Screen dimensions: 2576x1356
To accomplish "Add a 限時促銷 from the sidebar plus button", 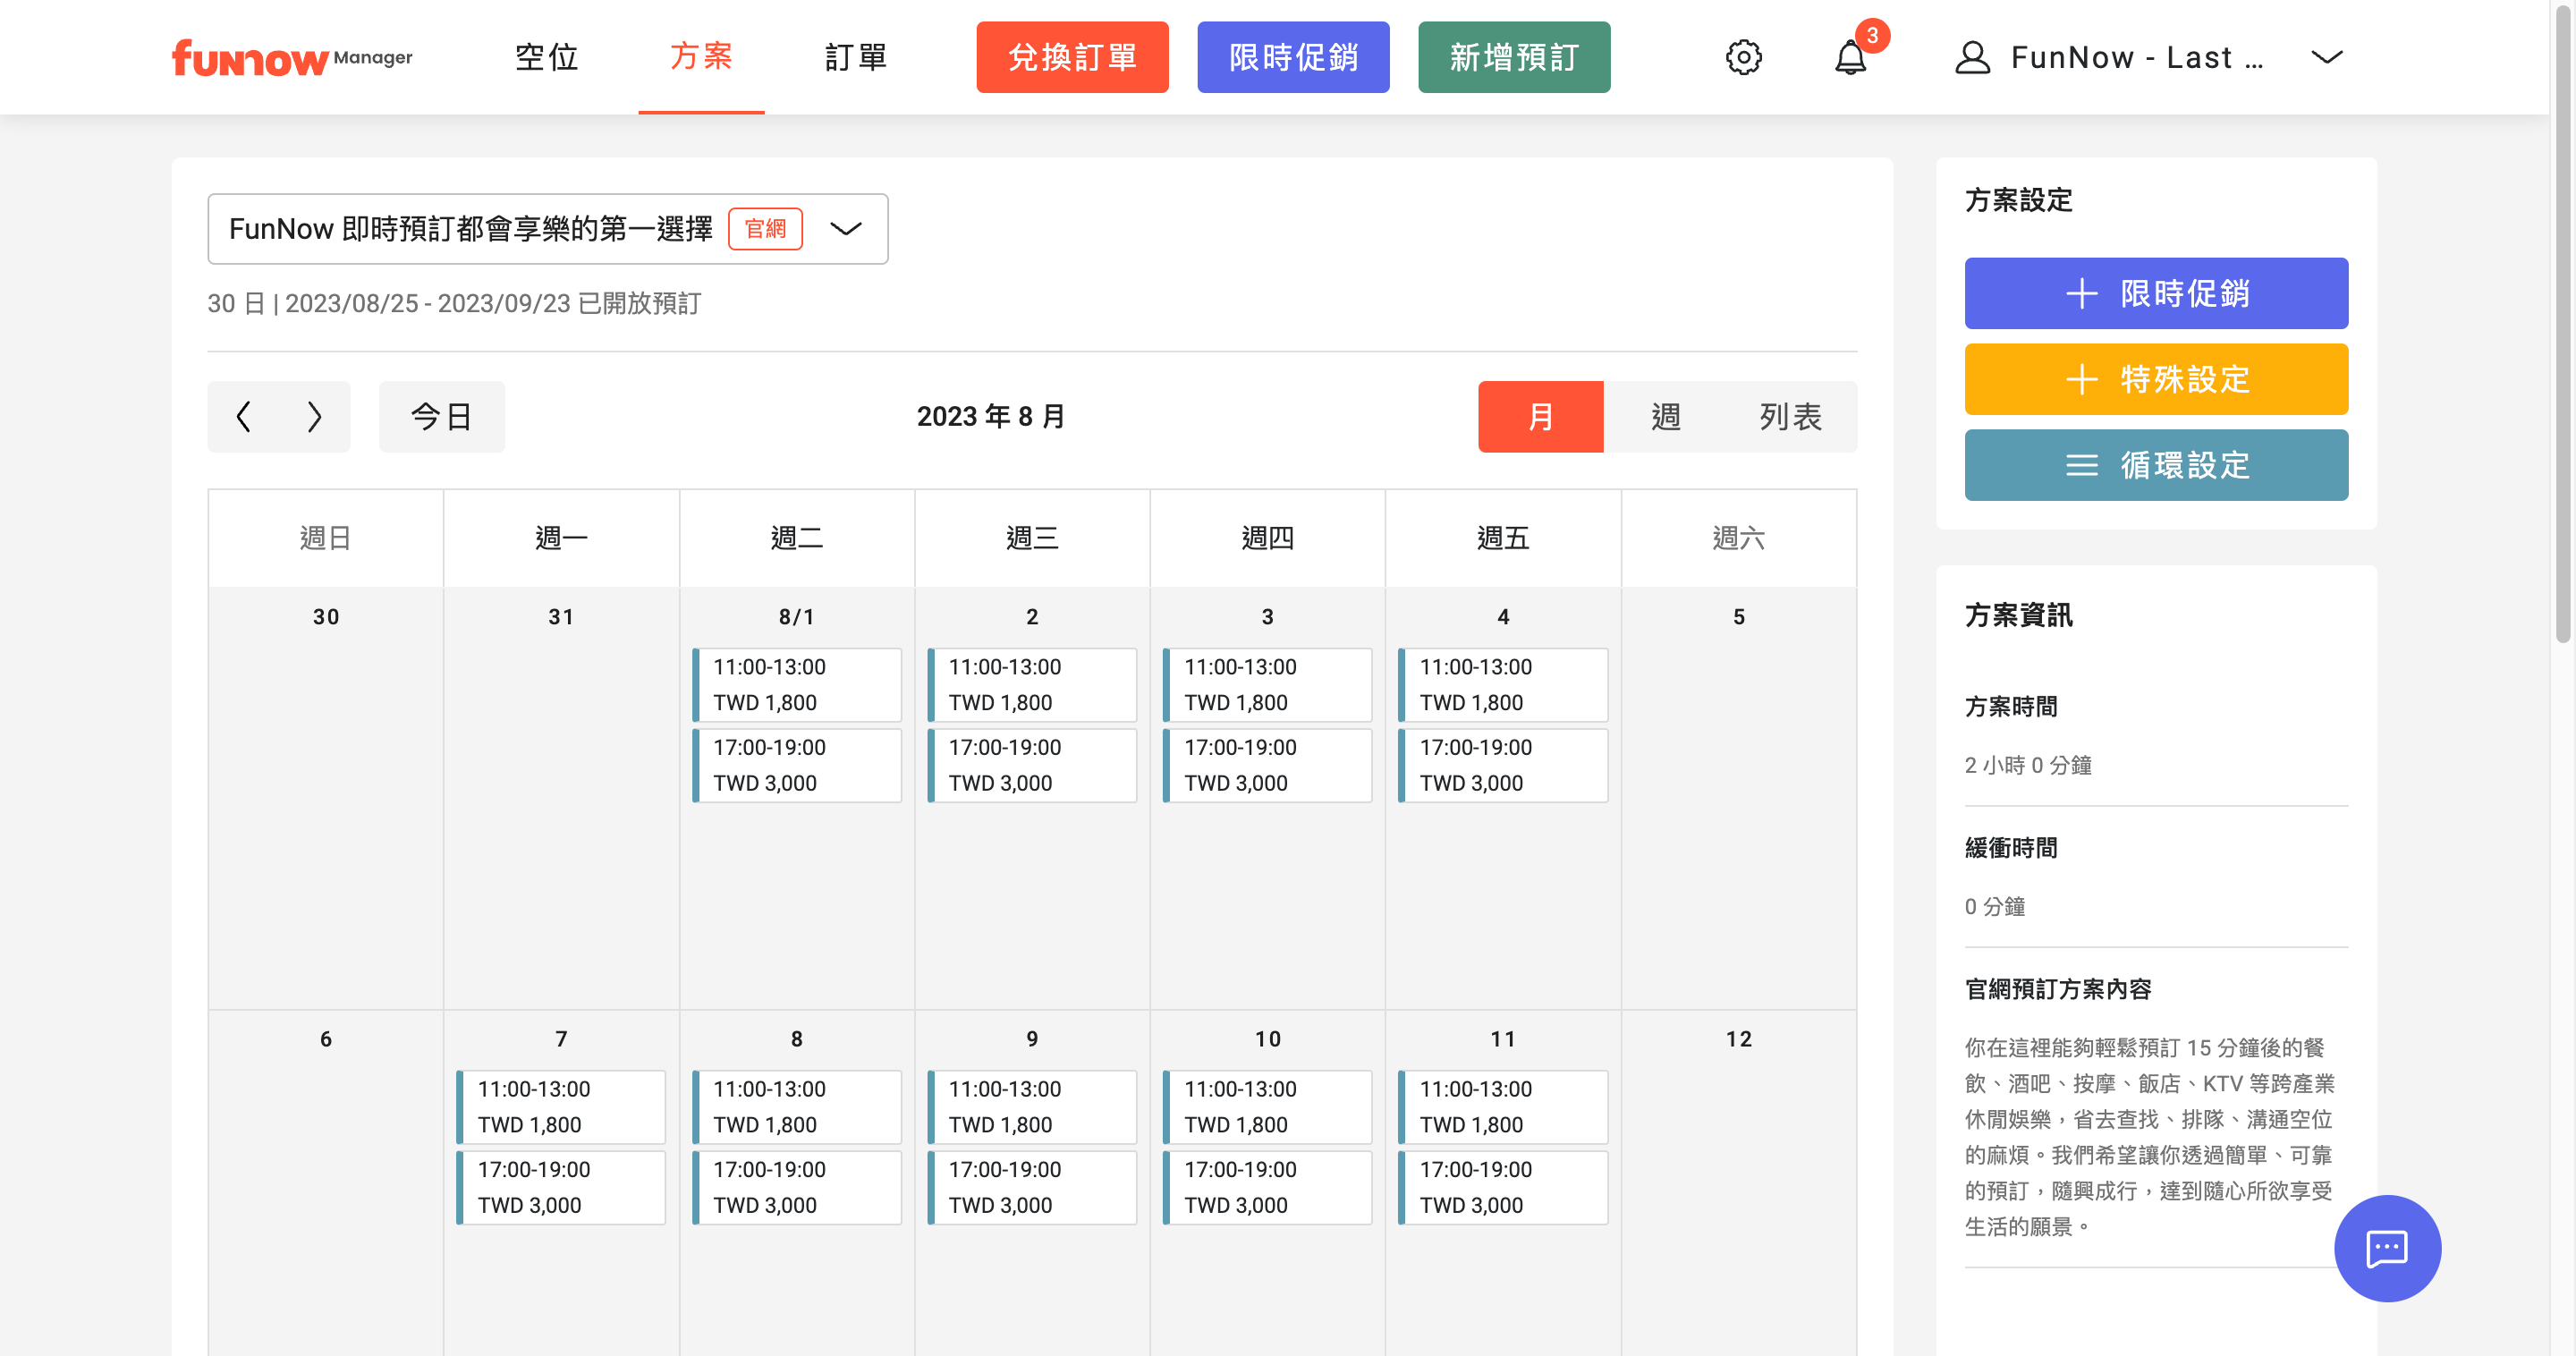I will click(2156, 293).
